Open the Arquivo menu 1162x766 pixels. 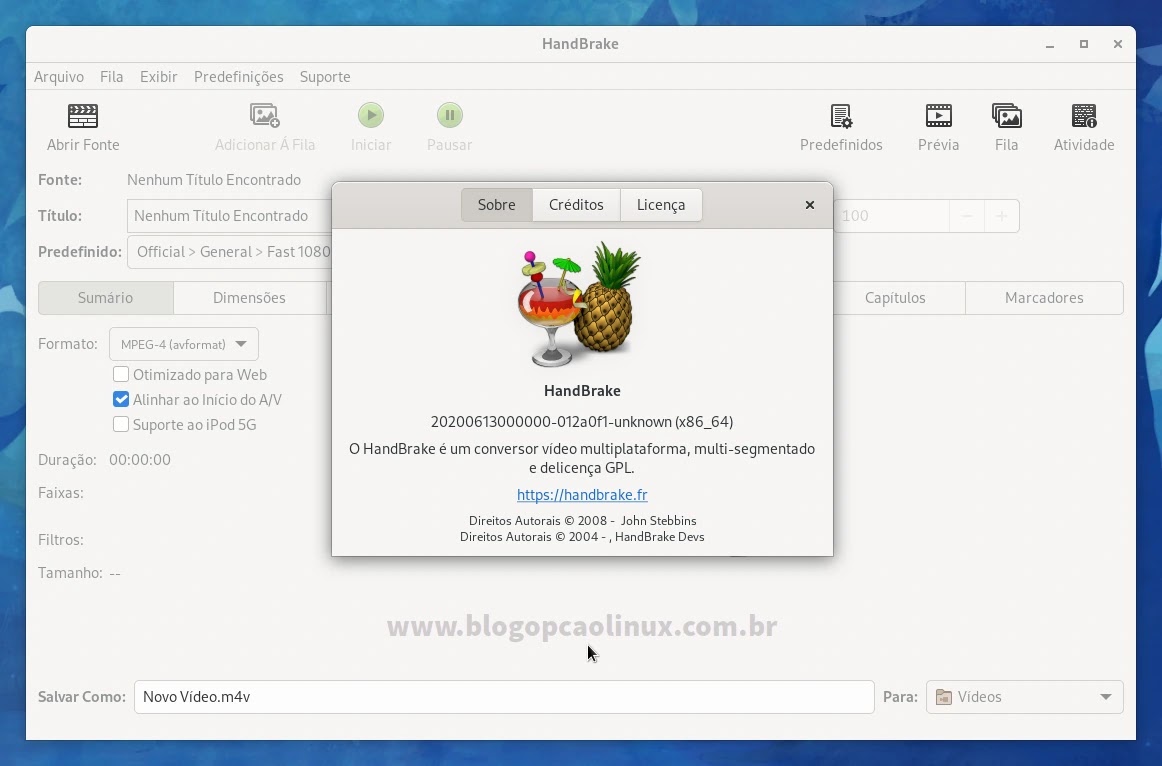pos(59,77)
